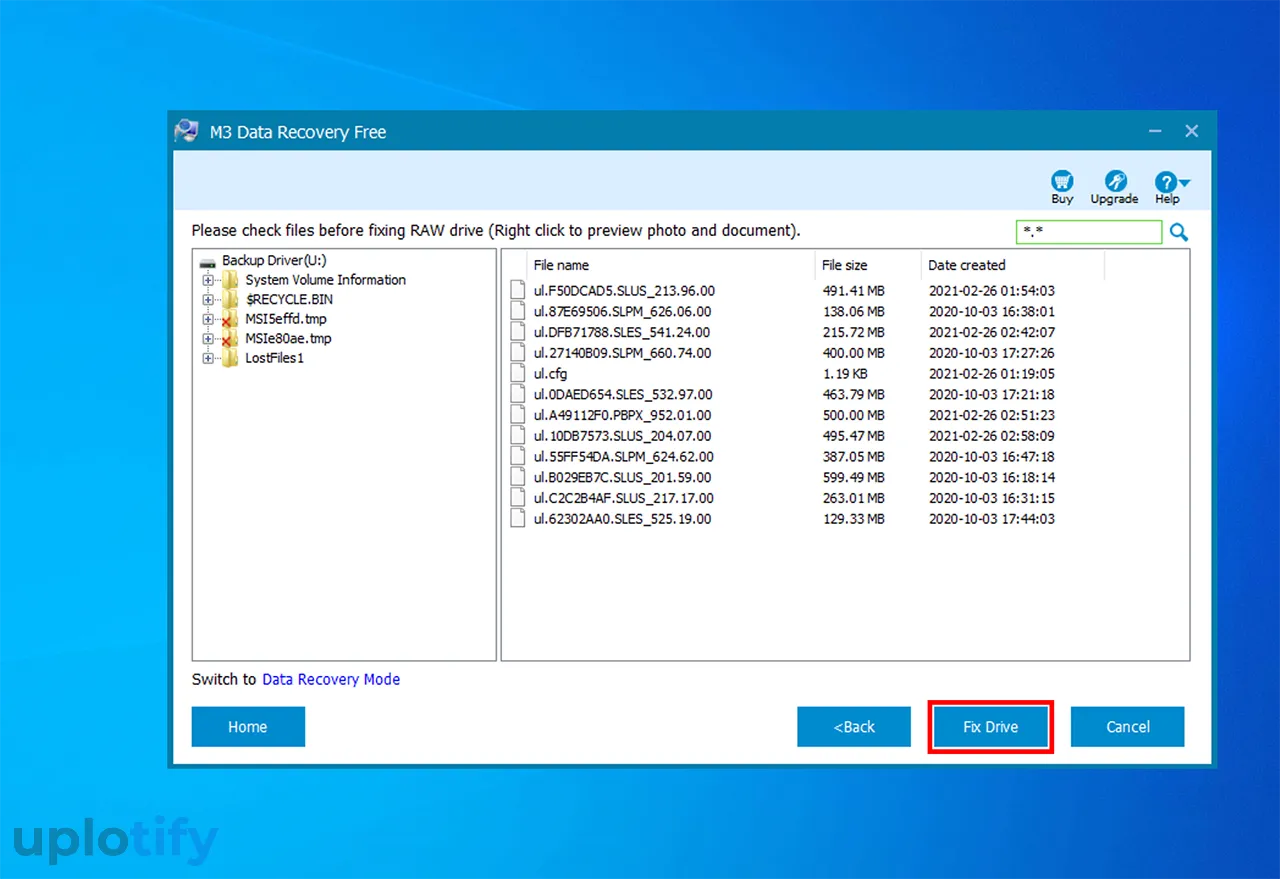Click folder icon of LostFiles1
The image size is (1280, 879).
(x=229, y=358)
